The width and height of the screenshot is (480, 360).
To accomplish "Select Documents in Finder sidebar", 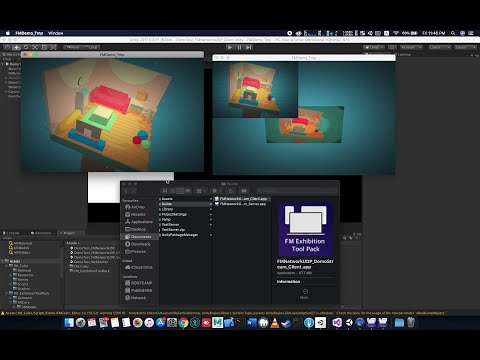I will coord(138,237).
